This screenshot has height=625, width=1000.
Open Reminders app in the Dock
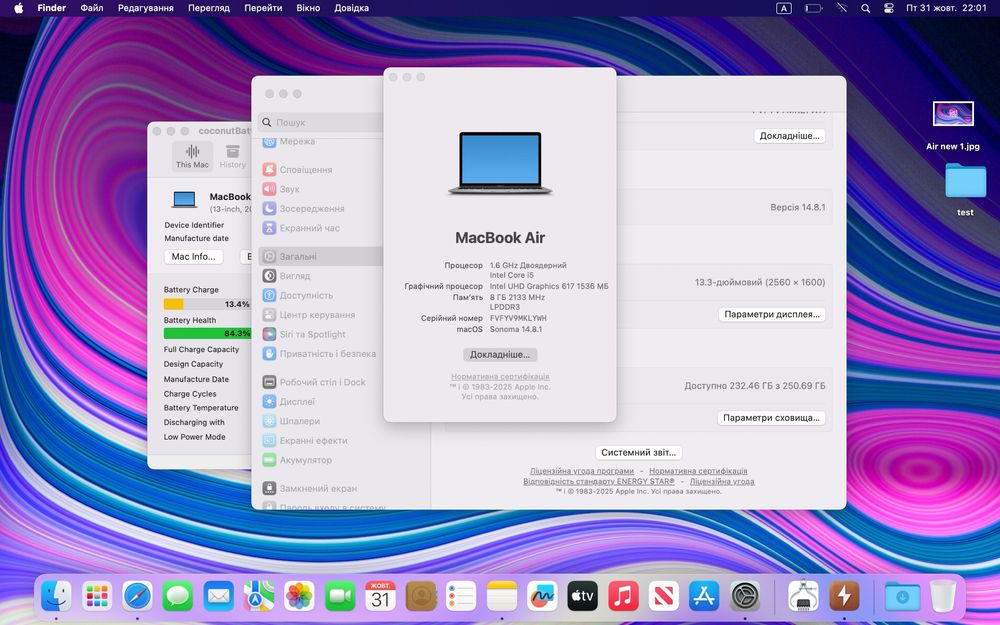tap(461, 596)
